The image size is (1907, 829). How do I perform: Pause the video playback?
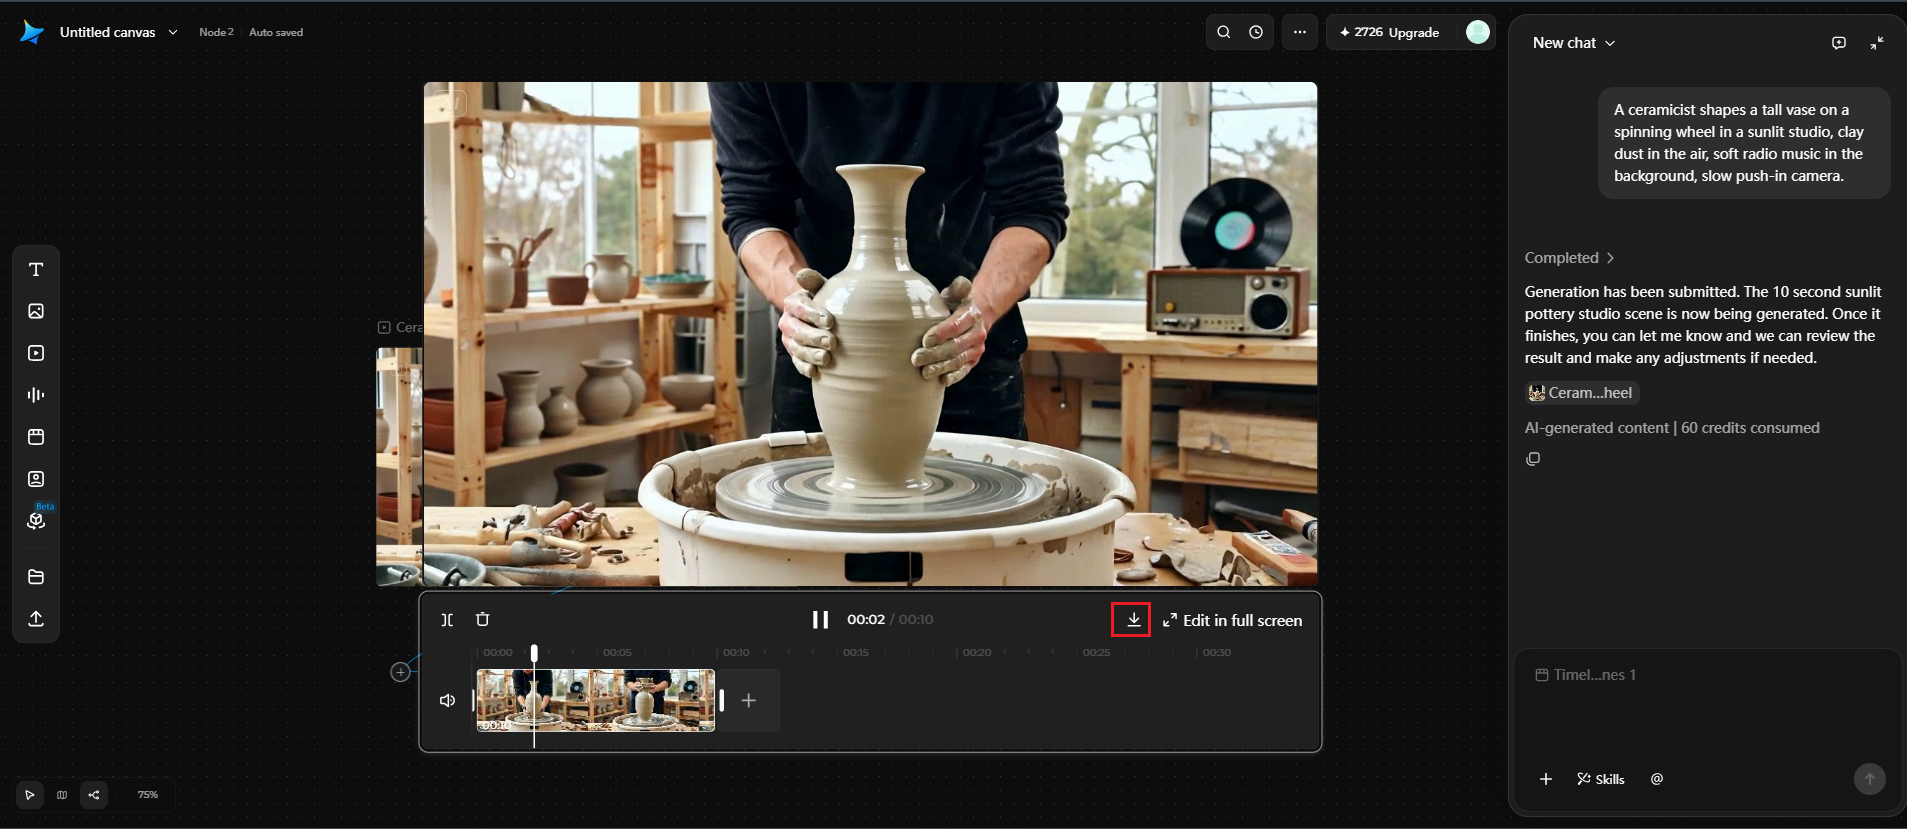point(821,620)
